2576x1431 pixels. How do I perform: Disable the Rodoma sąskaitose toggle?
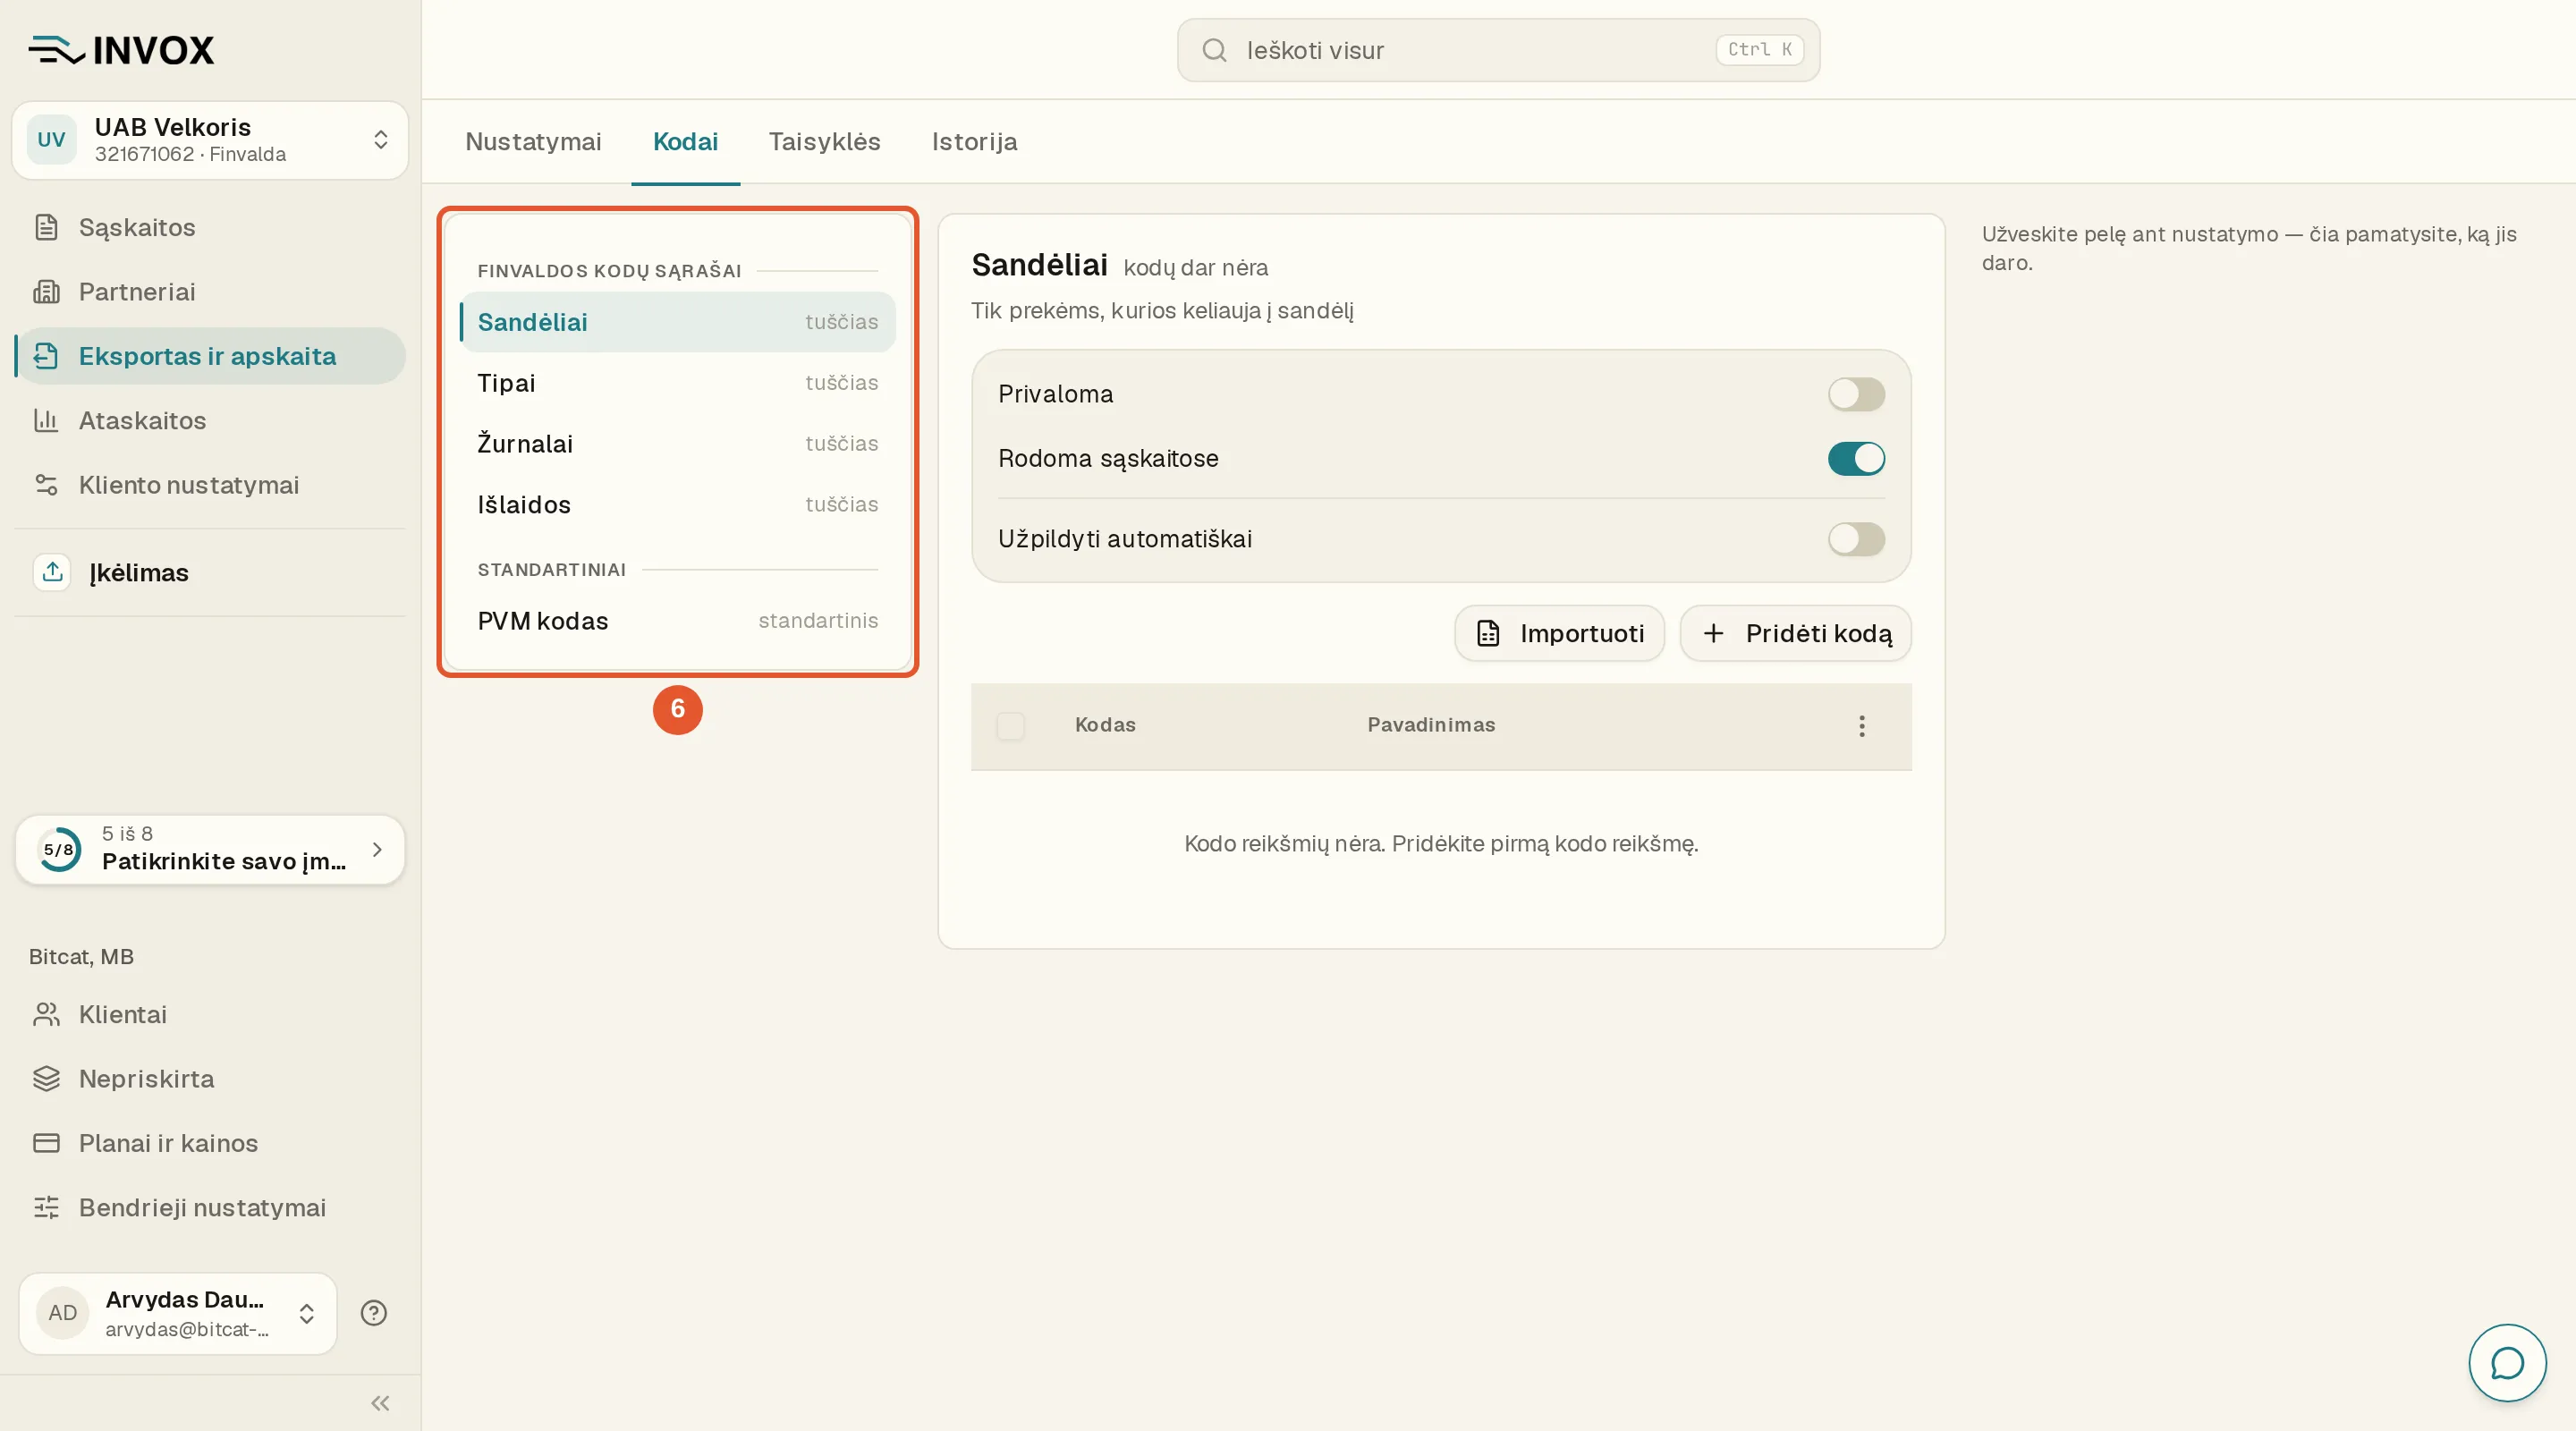pyautogui.click(x=1856, y=458)
